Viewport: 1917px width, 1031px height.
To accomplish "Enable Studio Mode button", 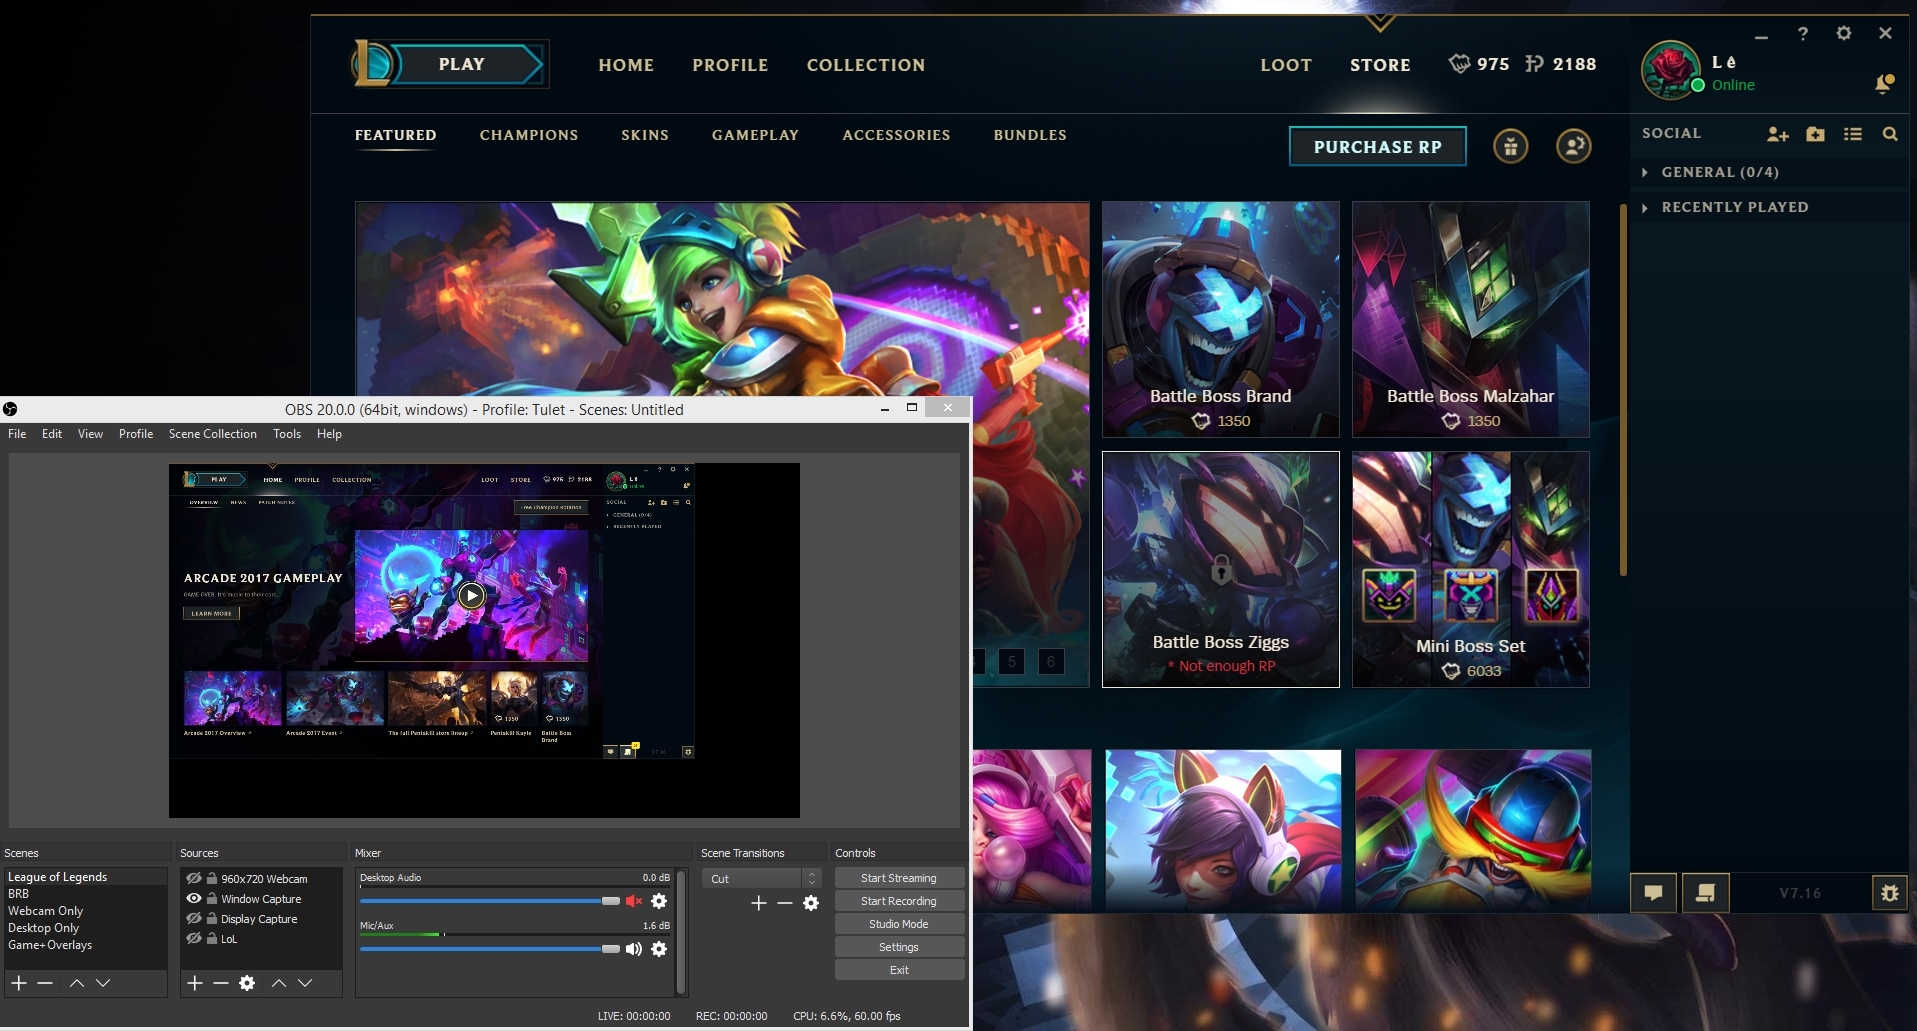I will click(x=899, y=924).
